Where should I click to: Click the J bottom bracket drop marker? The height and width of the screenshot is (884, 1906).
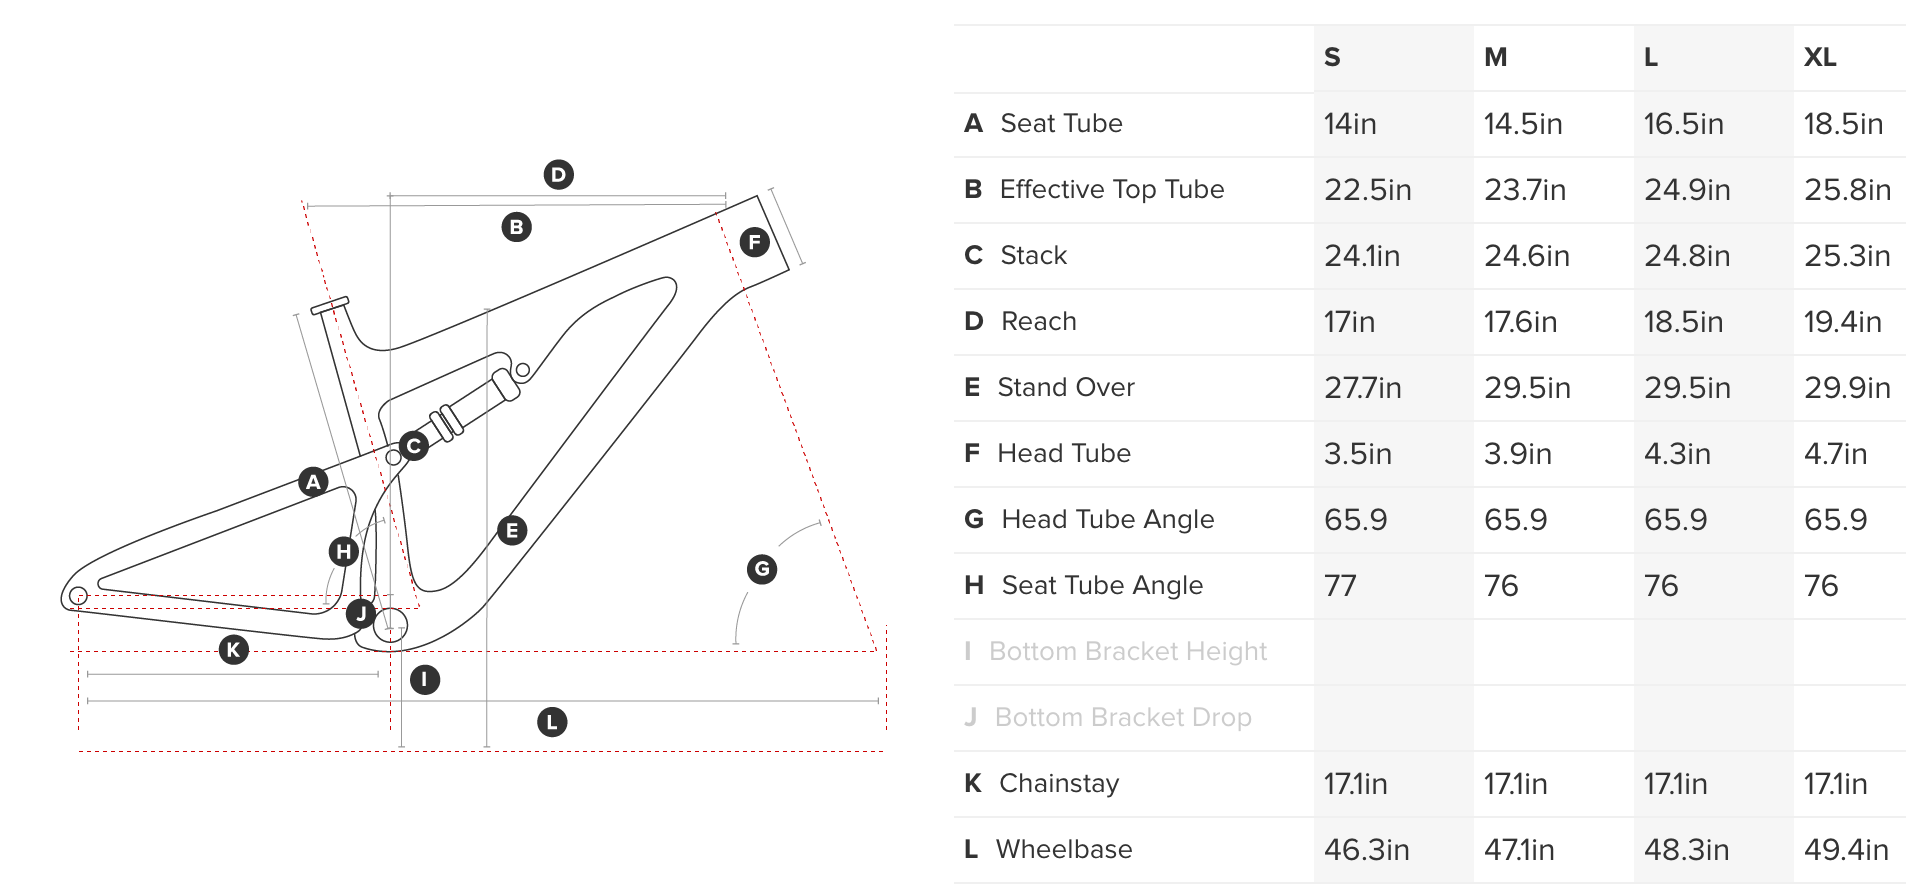point(361,614)
